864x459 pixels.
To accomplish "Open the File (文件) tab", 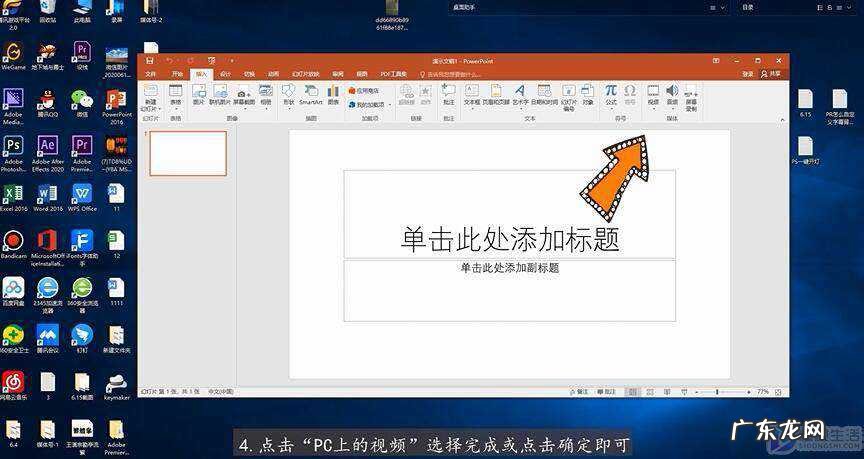I will click(x=150, y=74).
